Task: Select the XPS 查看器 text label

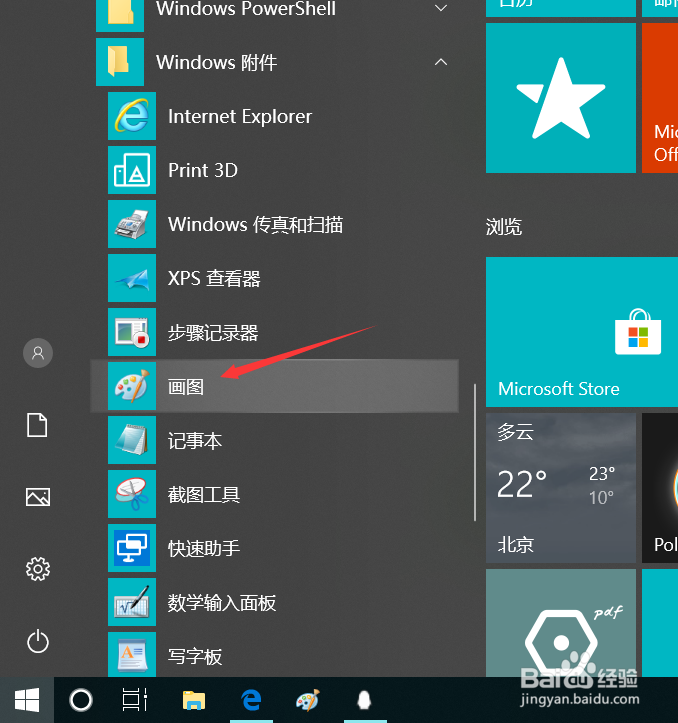Action: (214, 278)
